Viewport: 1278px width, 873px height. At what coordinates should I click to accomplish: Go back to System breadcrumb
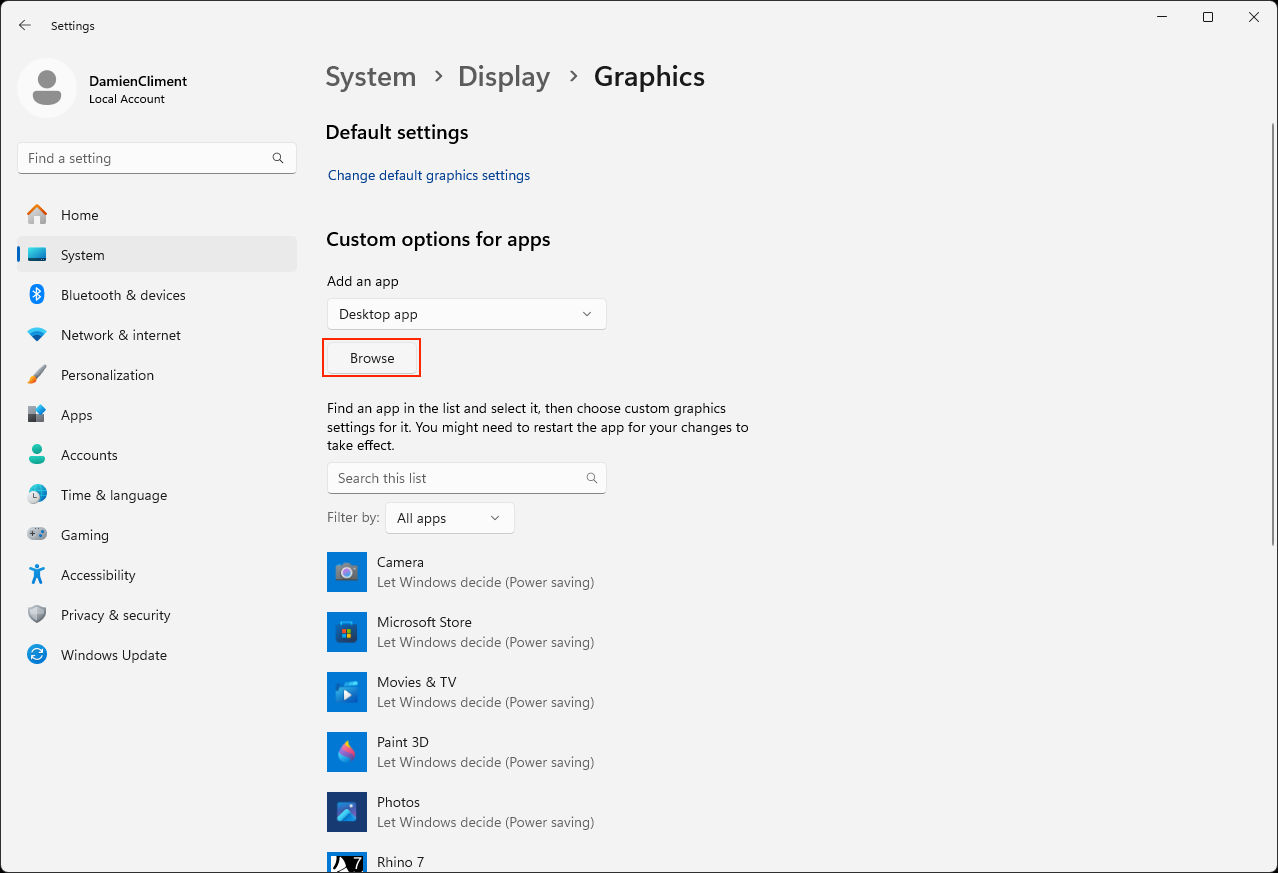tap(371, 77)
